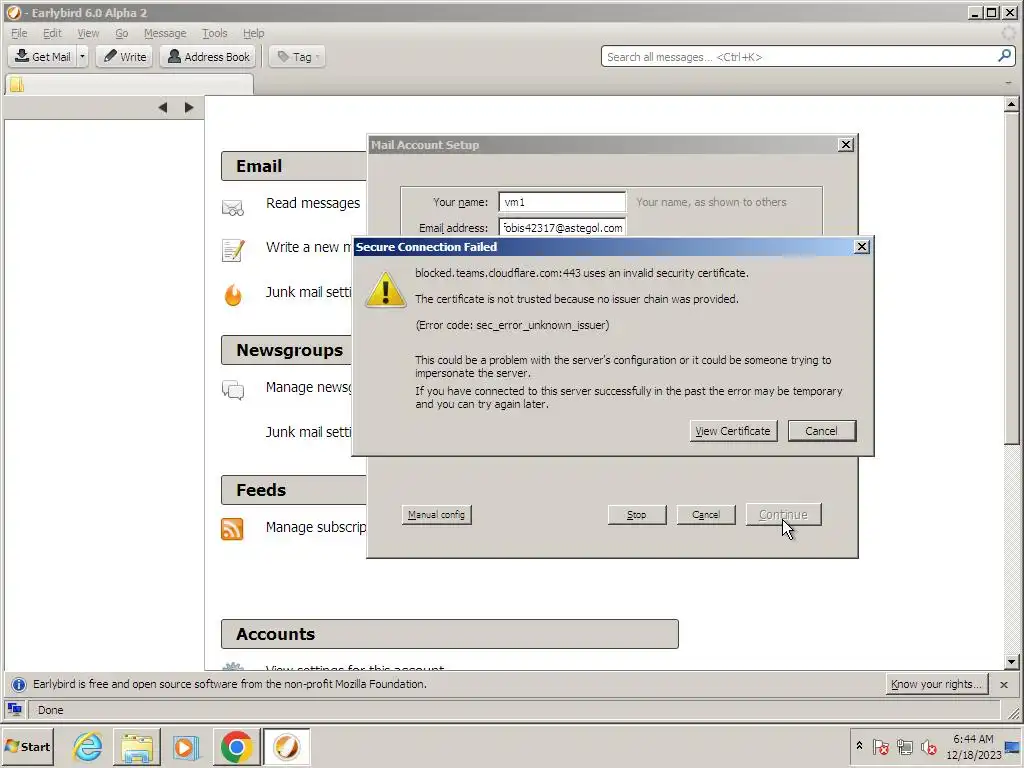Screen dimensions: 1024x768
Task: Close the Mail Account Setup window
Action: pyautogui.click(x=846, y=144)
